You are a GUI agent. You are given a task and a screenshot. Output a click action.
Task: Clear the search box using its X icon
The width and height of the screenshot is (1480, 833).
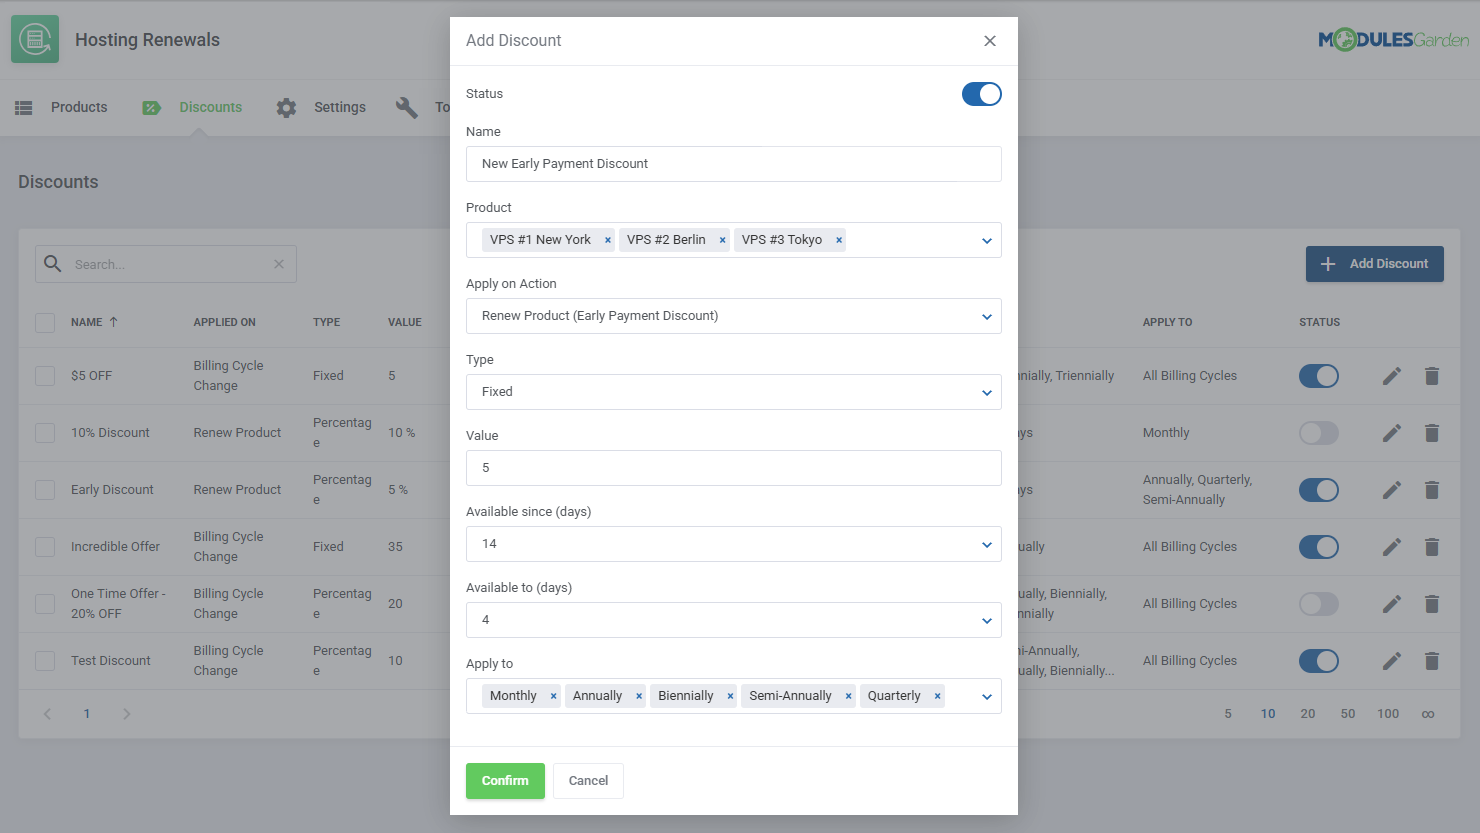pos(279,263)
